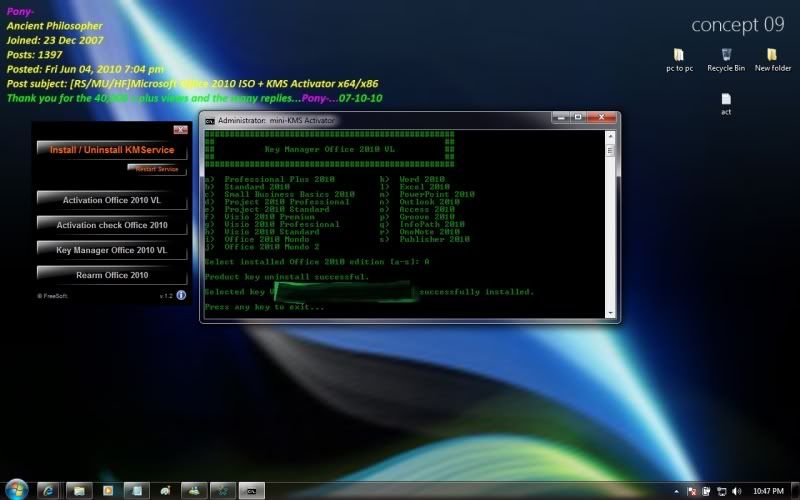800x500 pixels.
Task: Launch Internet Explorer from the taskbar
Action: [x=49, y=491]
